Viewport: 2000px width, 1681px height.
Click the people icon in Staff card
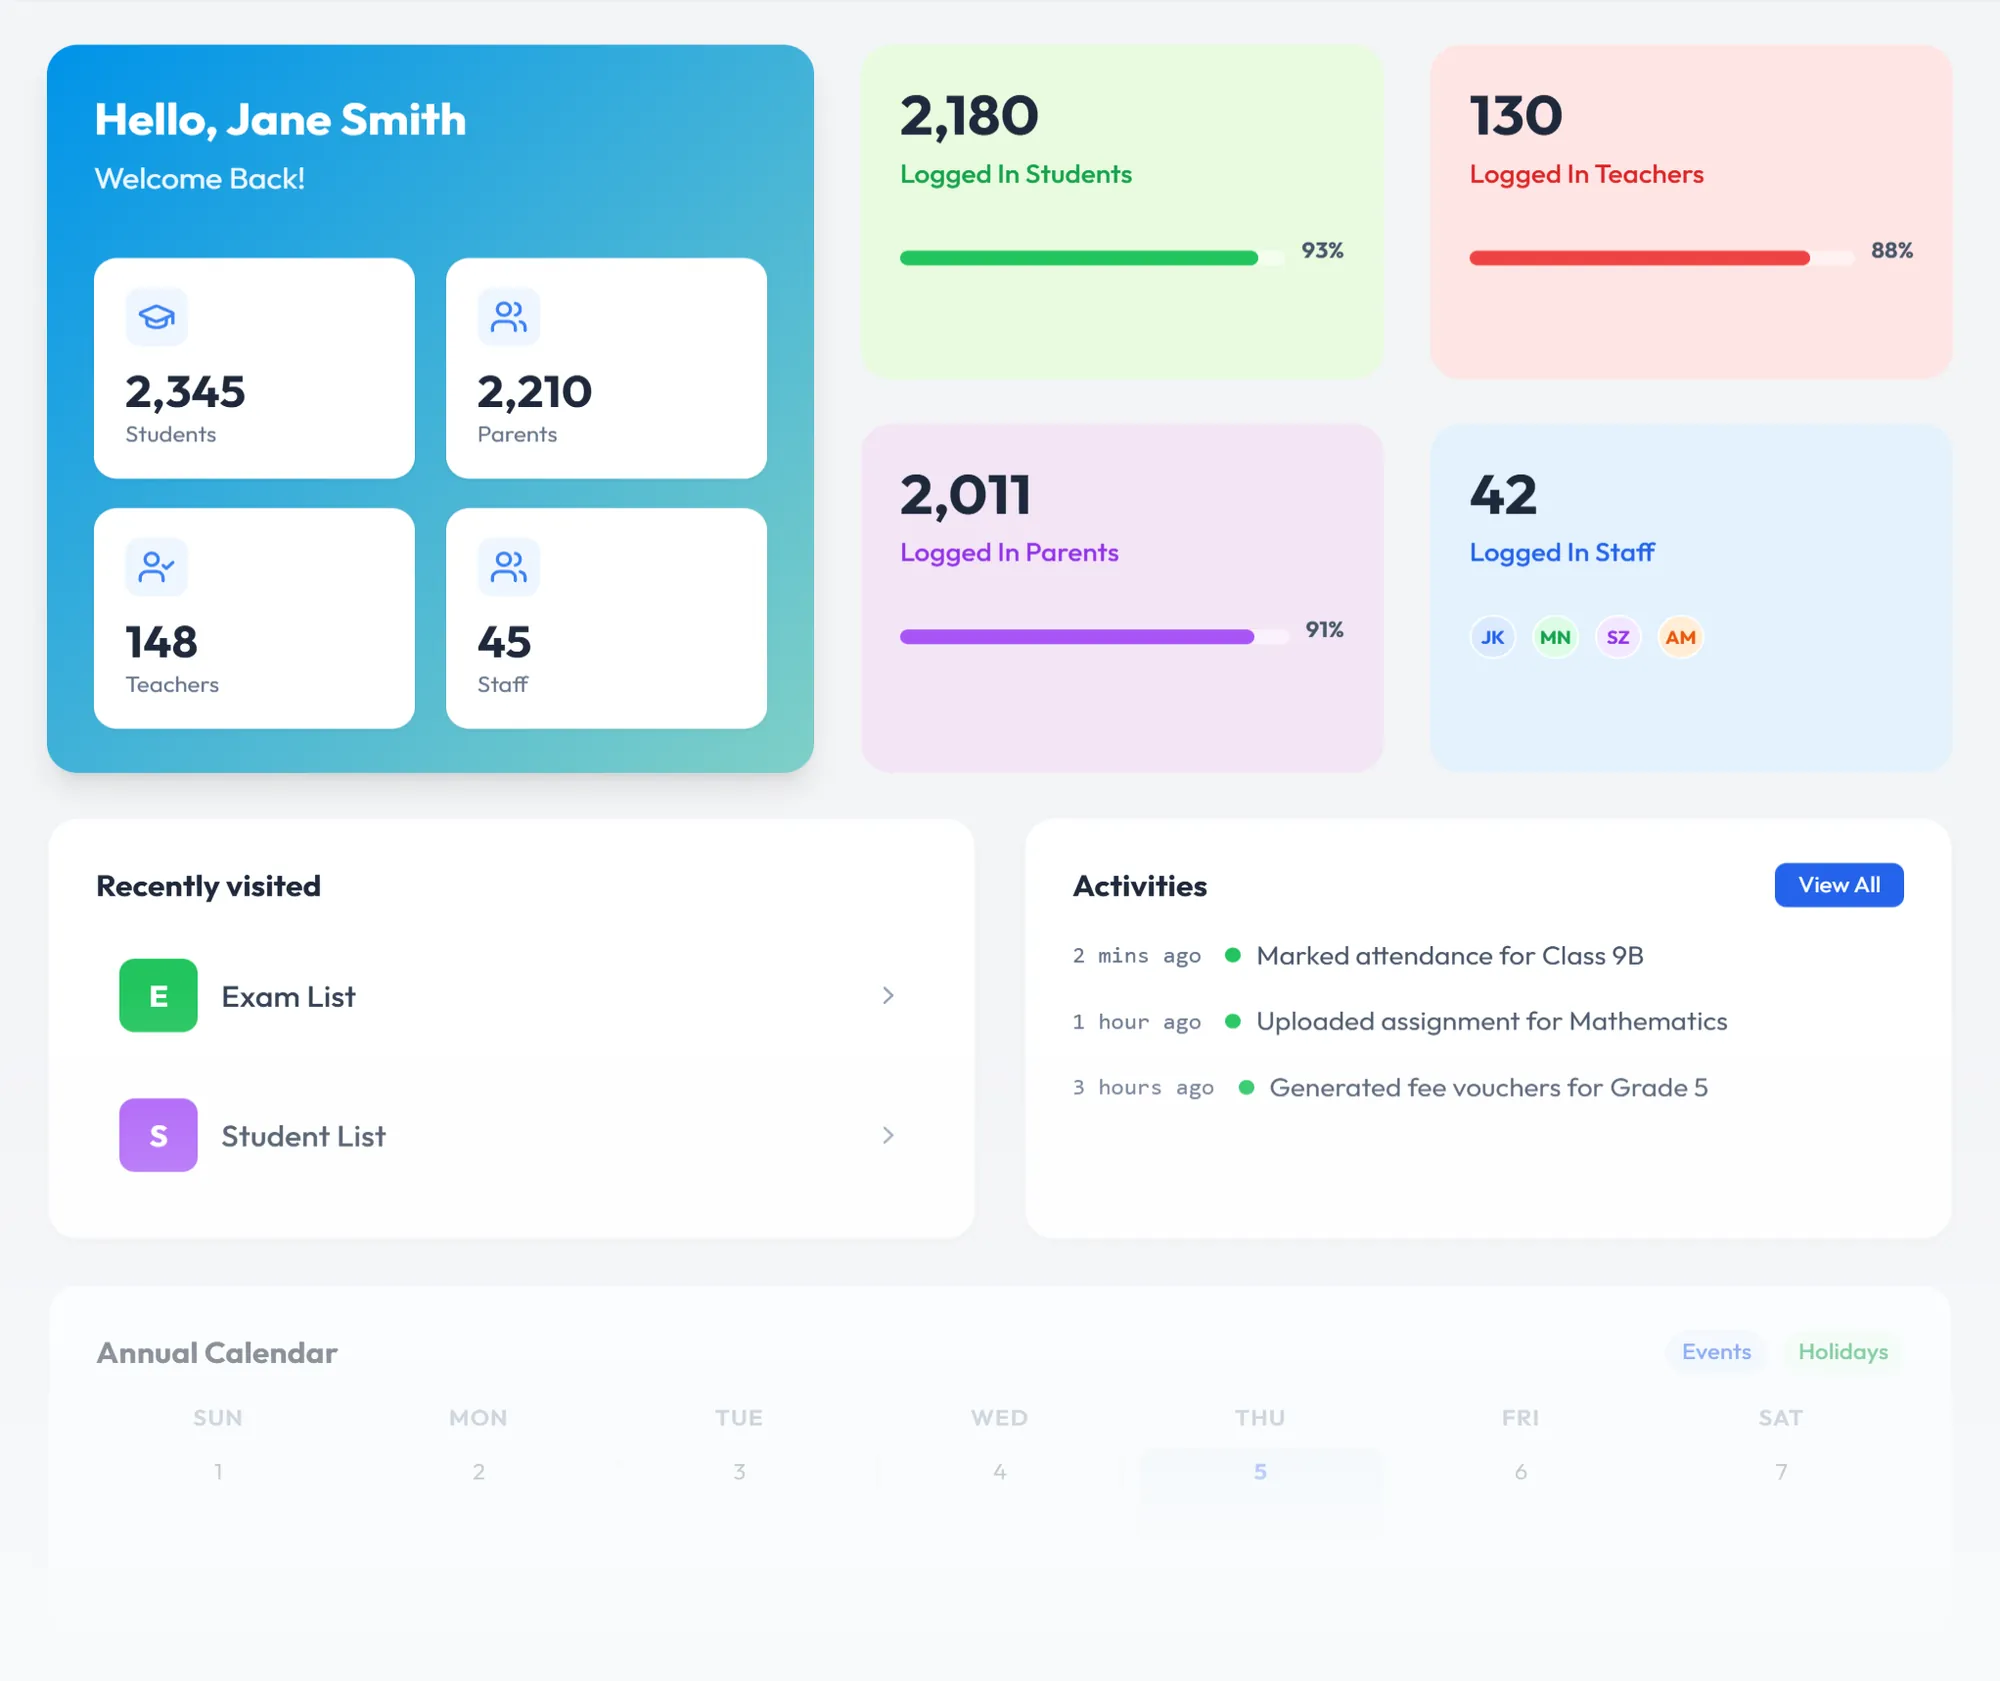(x=508, y=567)
